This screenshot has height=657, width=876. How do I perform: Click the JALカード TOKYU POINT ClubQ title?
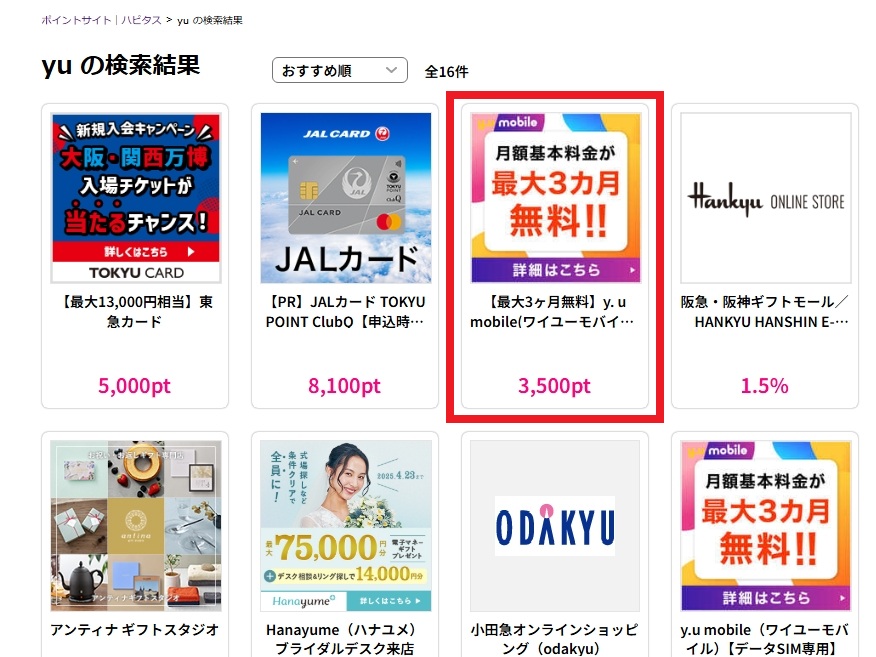345,312
